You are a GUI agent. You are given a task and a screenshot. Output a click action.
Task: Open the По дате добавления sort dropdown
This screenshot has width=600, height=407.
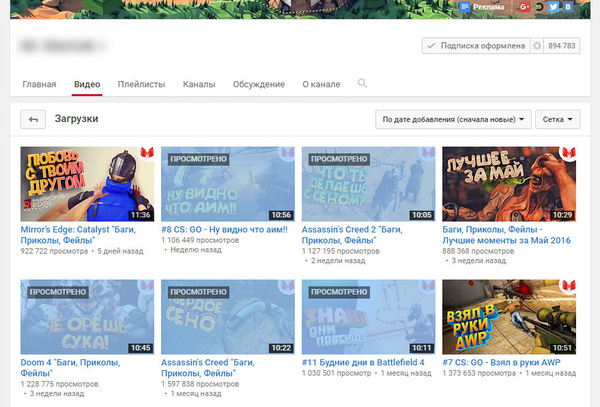click(453, 120)
